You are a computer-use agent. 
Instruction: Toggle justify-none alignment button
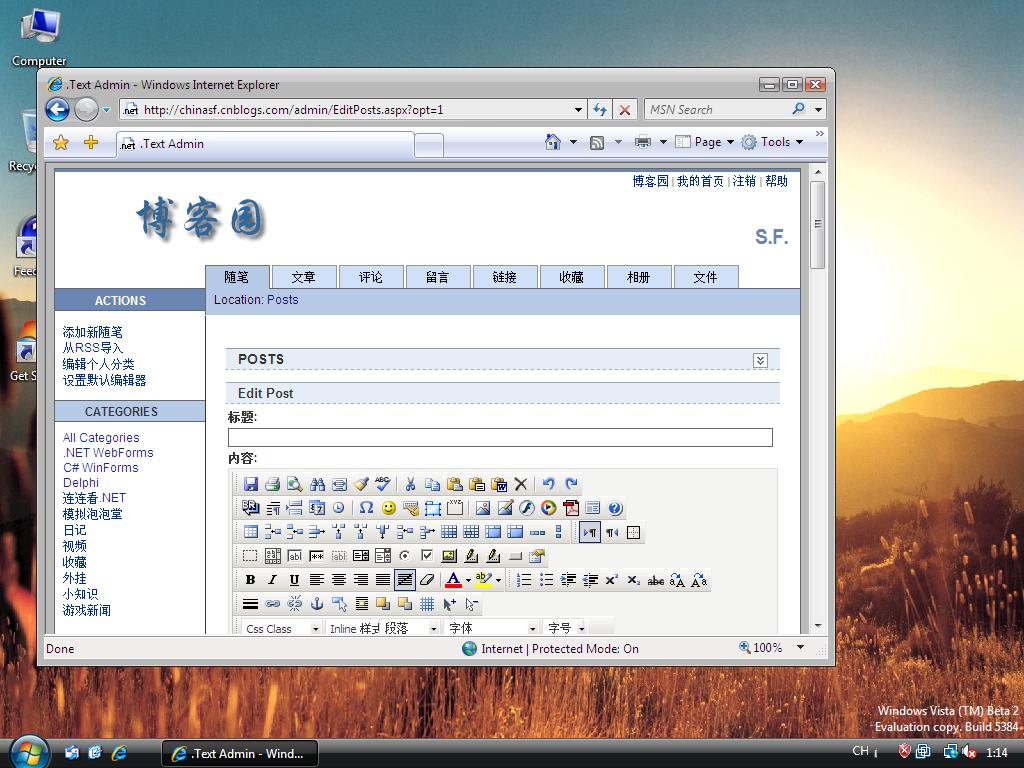405,580
